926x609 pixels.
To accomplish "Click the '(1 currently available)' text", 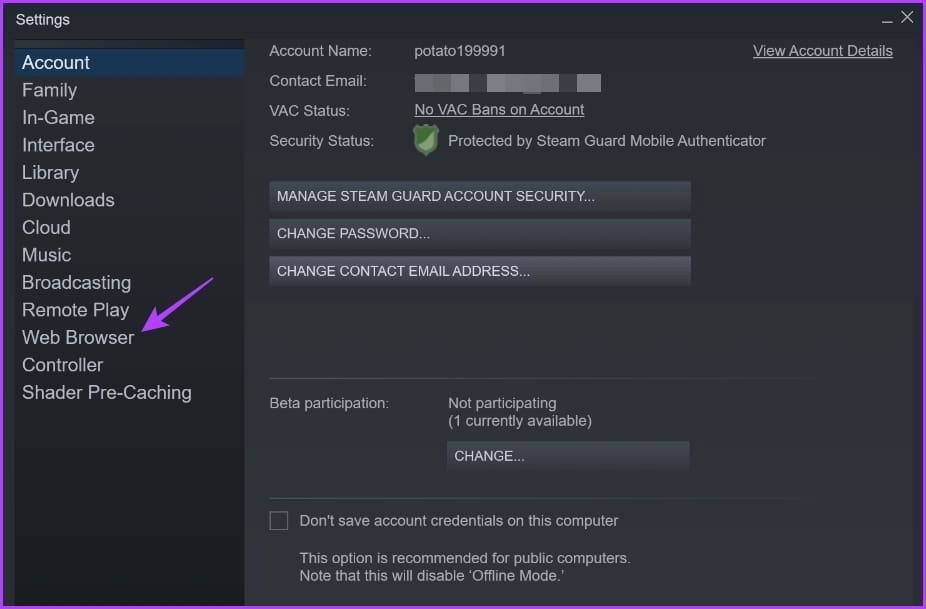I will coord(520,421).
